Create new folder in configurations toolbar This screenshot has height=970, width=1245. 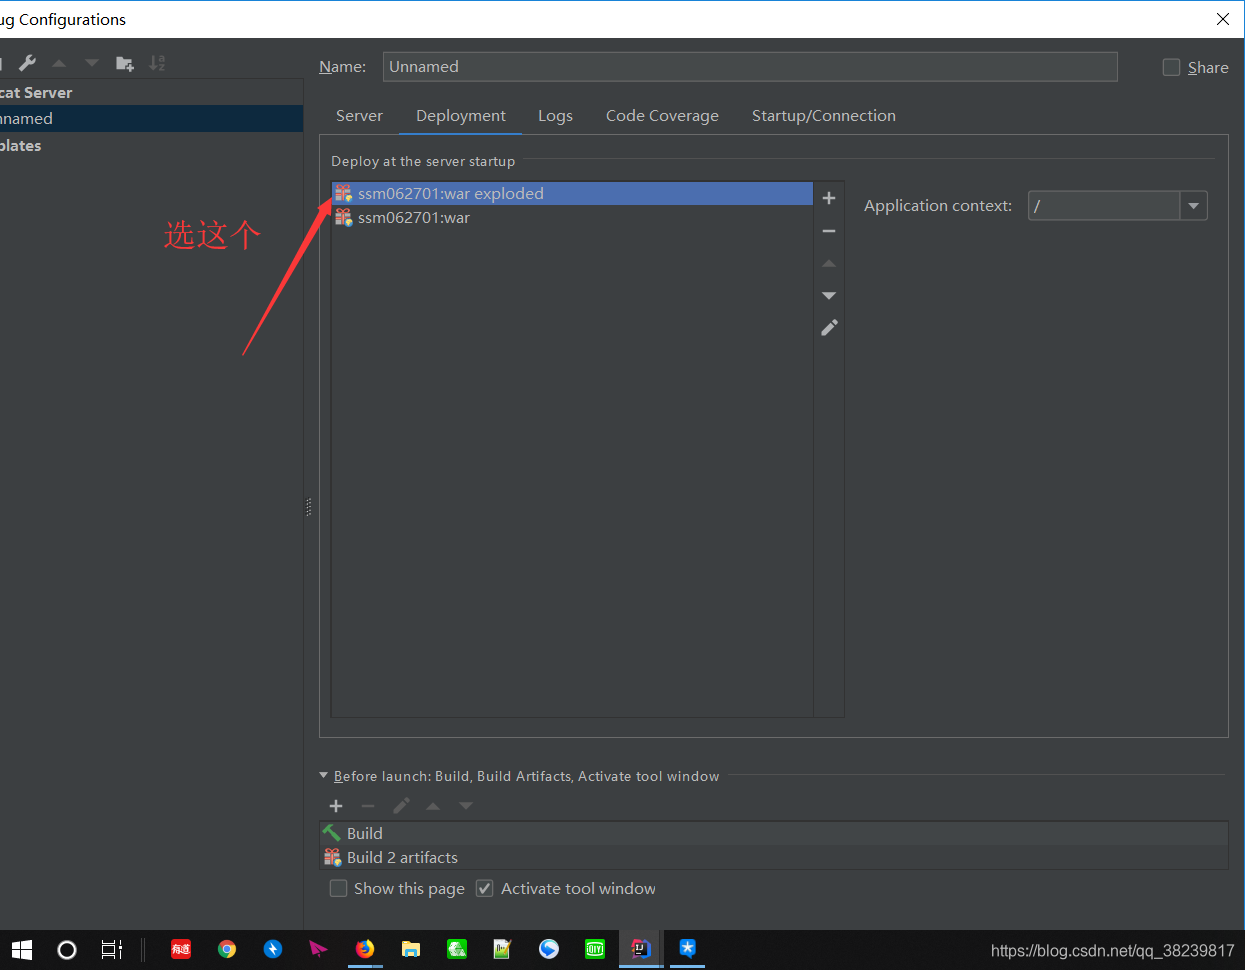coord(124,63)
